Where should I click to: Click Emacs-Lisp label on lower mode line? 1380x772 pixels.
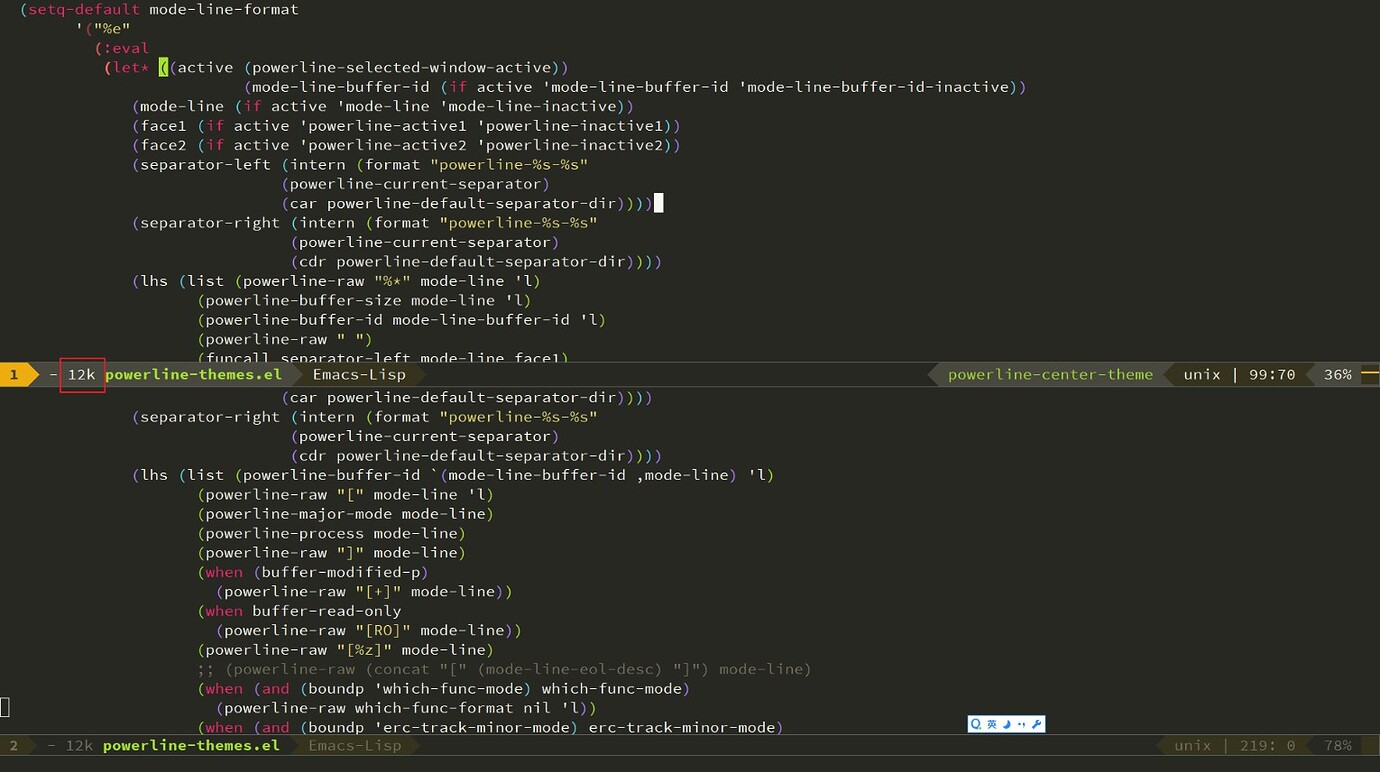click(x=357, y=745)
